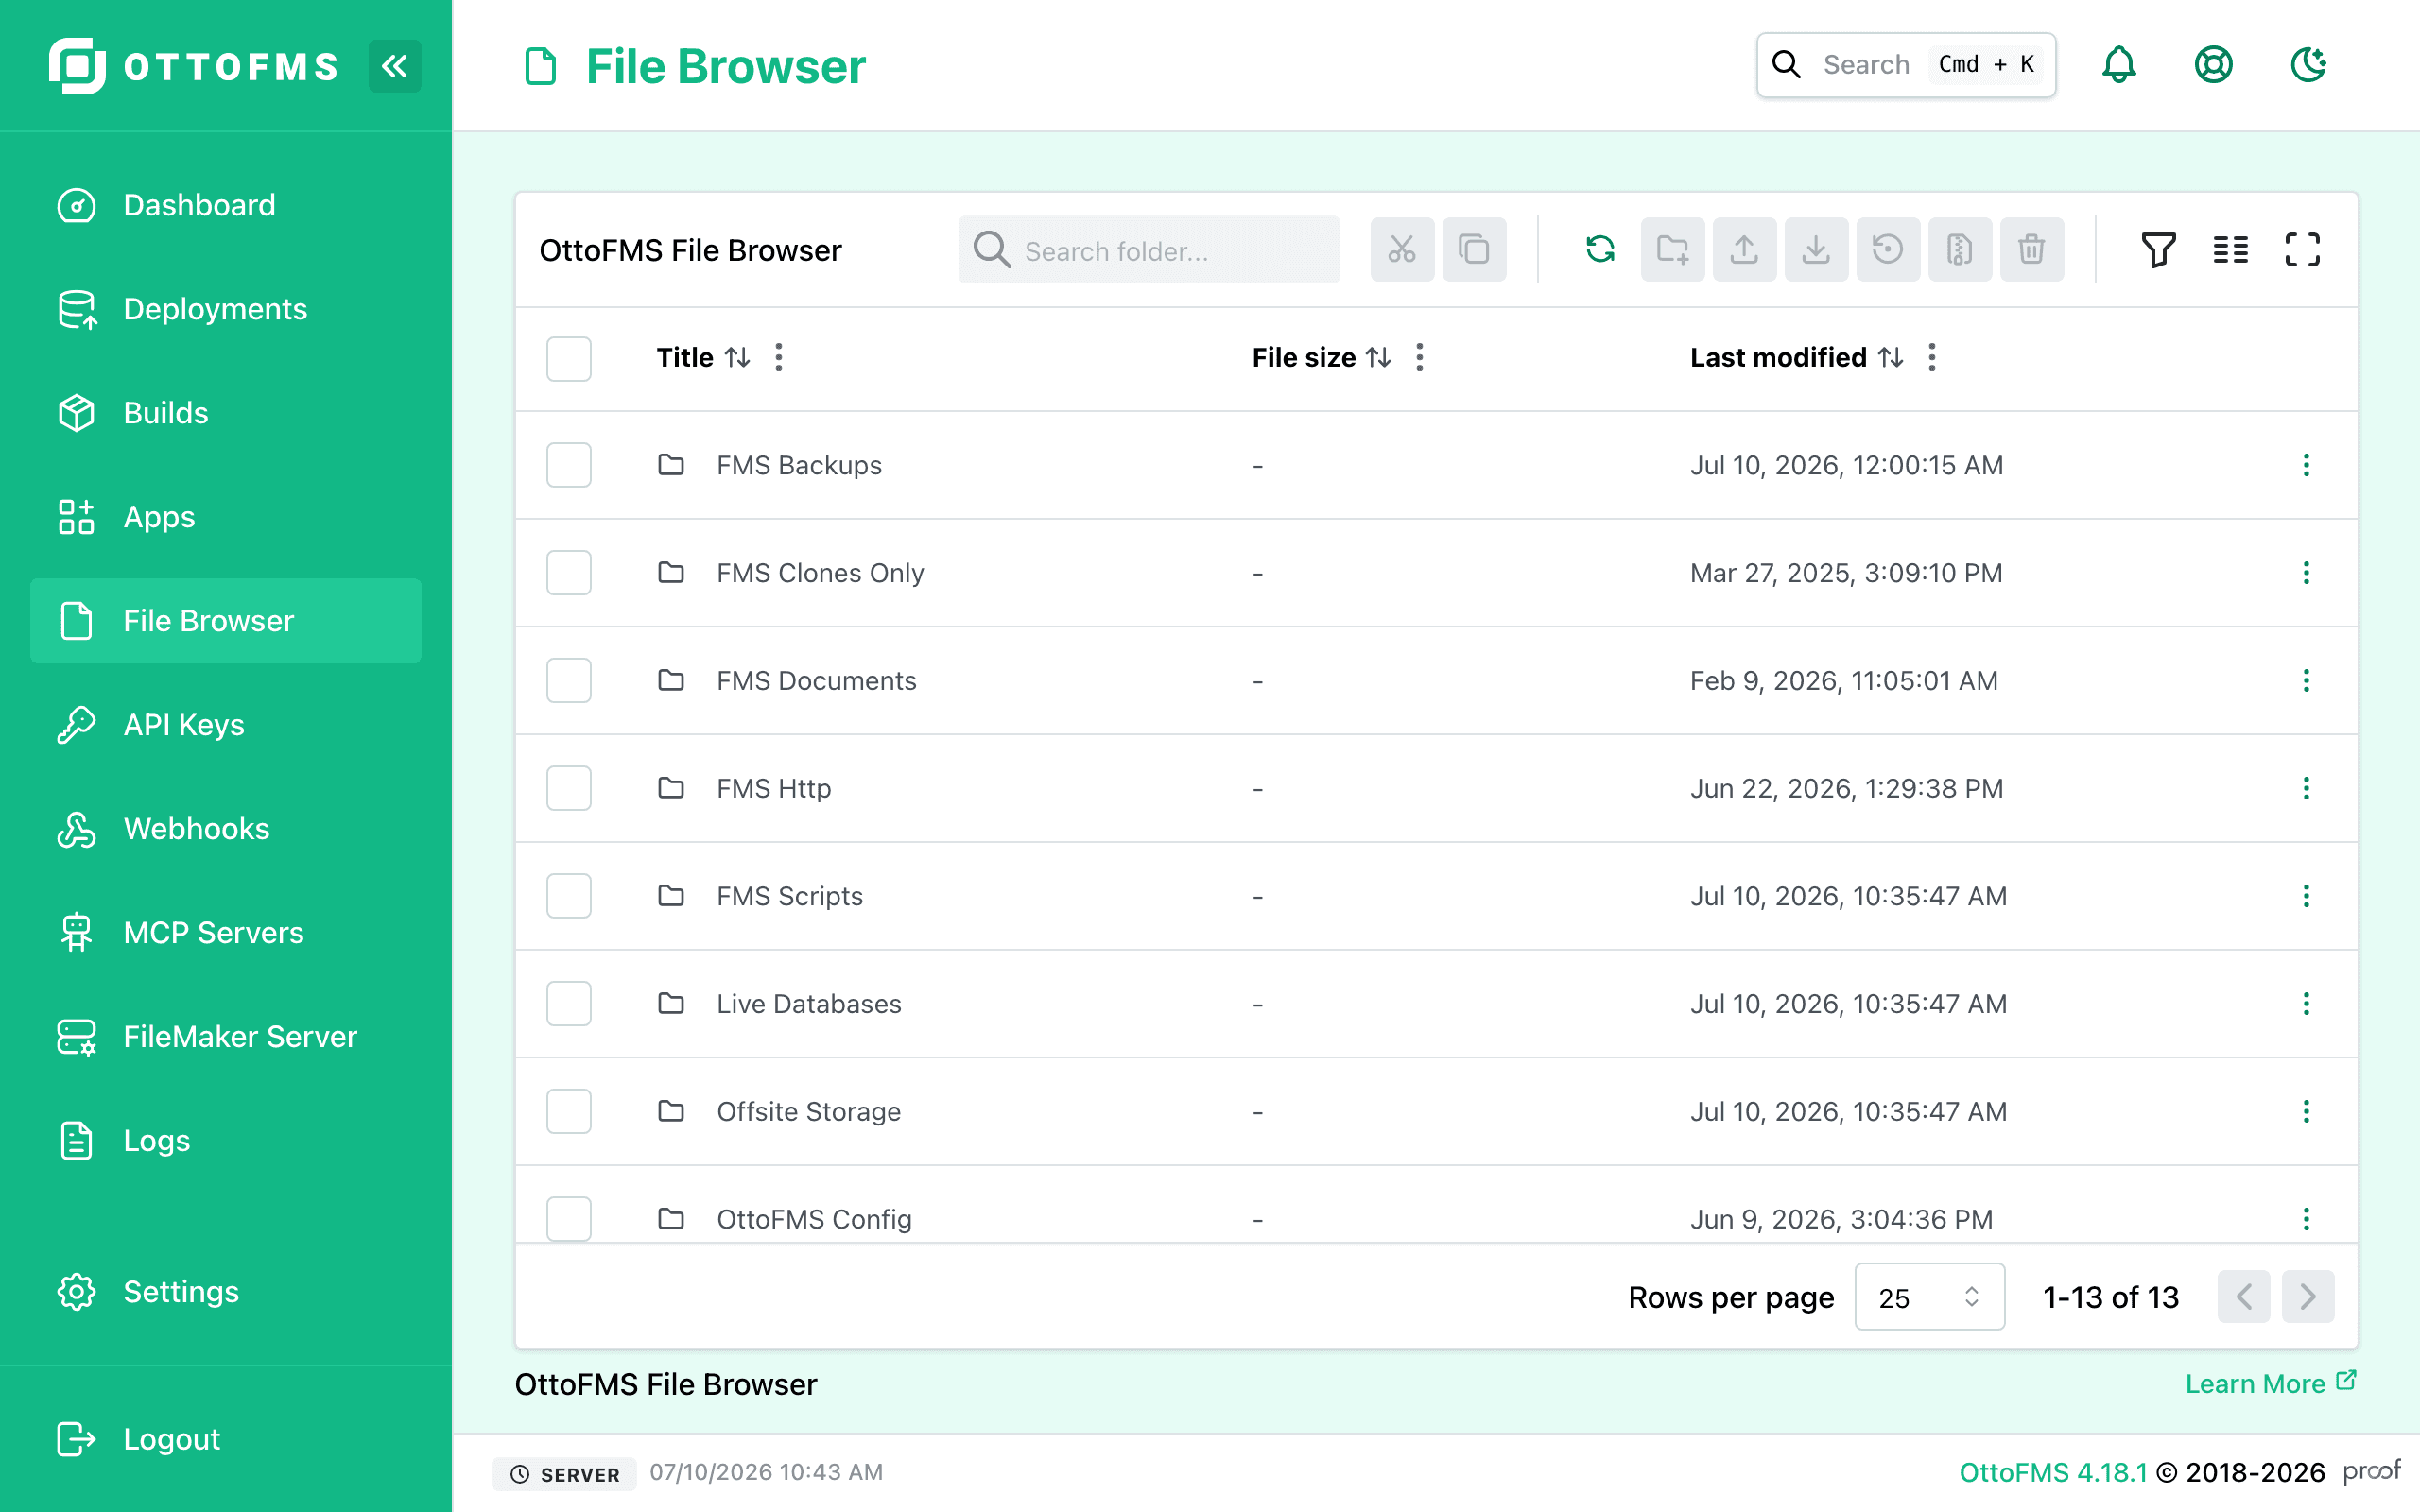Screen dimensions: 2420x1512
Task: Check the FMS Clones Only row checkbox
Action: [x=569, y=573]
